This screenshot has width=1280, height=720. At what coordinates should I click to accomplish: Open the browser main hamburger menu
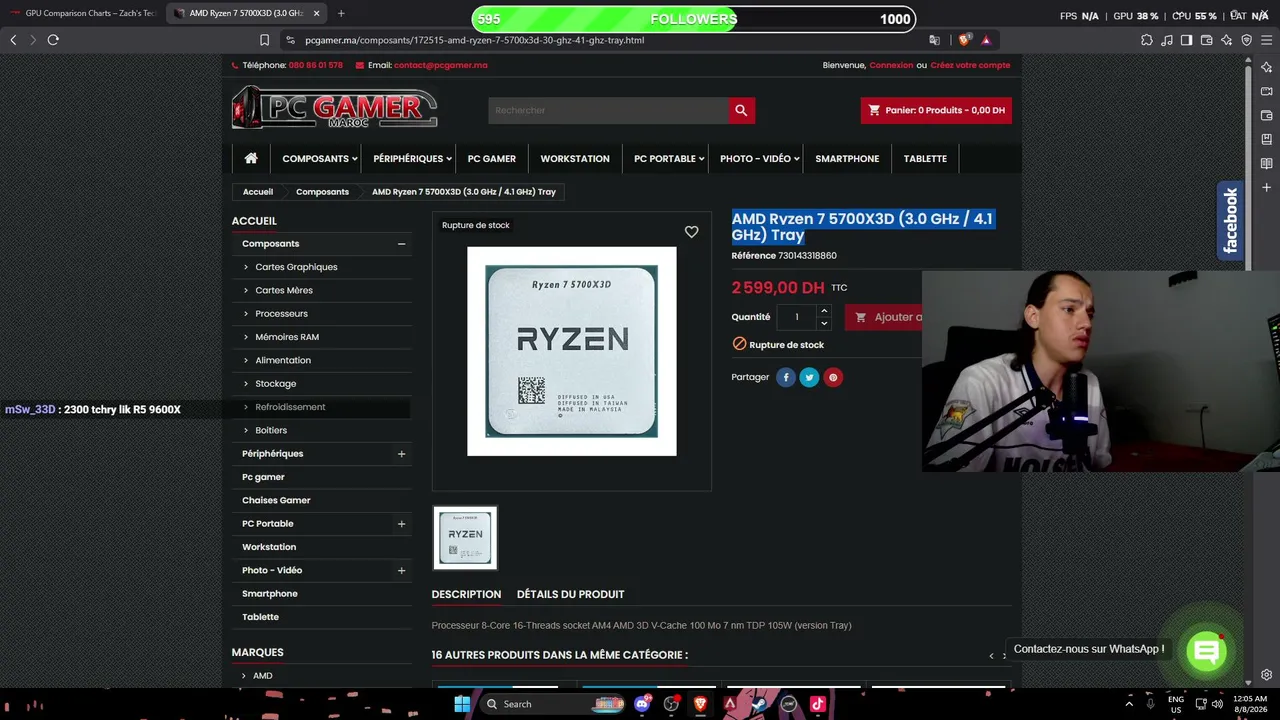(x=1266, y=40)
